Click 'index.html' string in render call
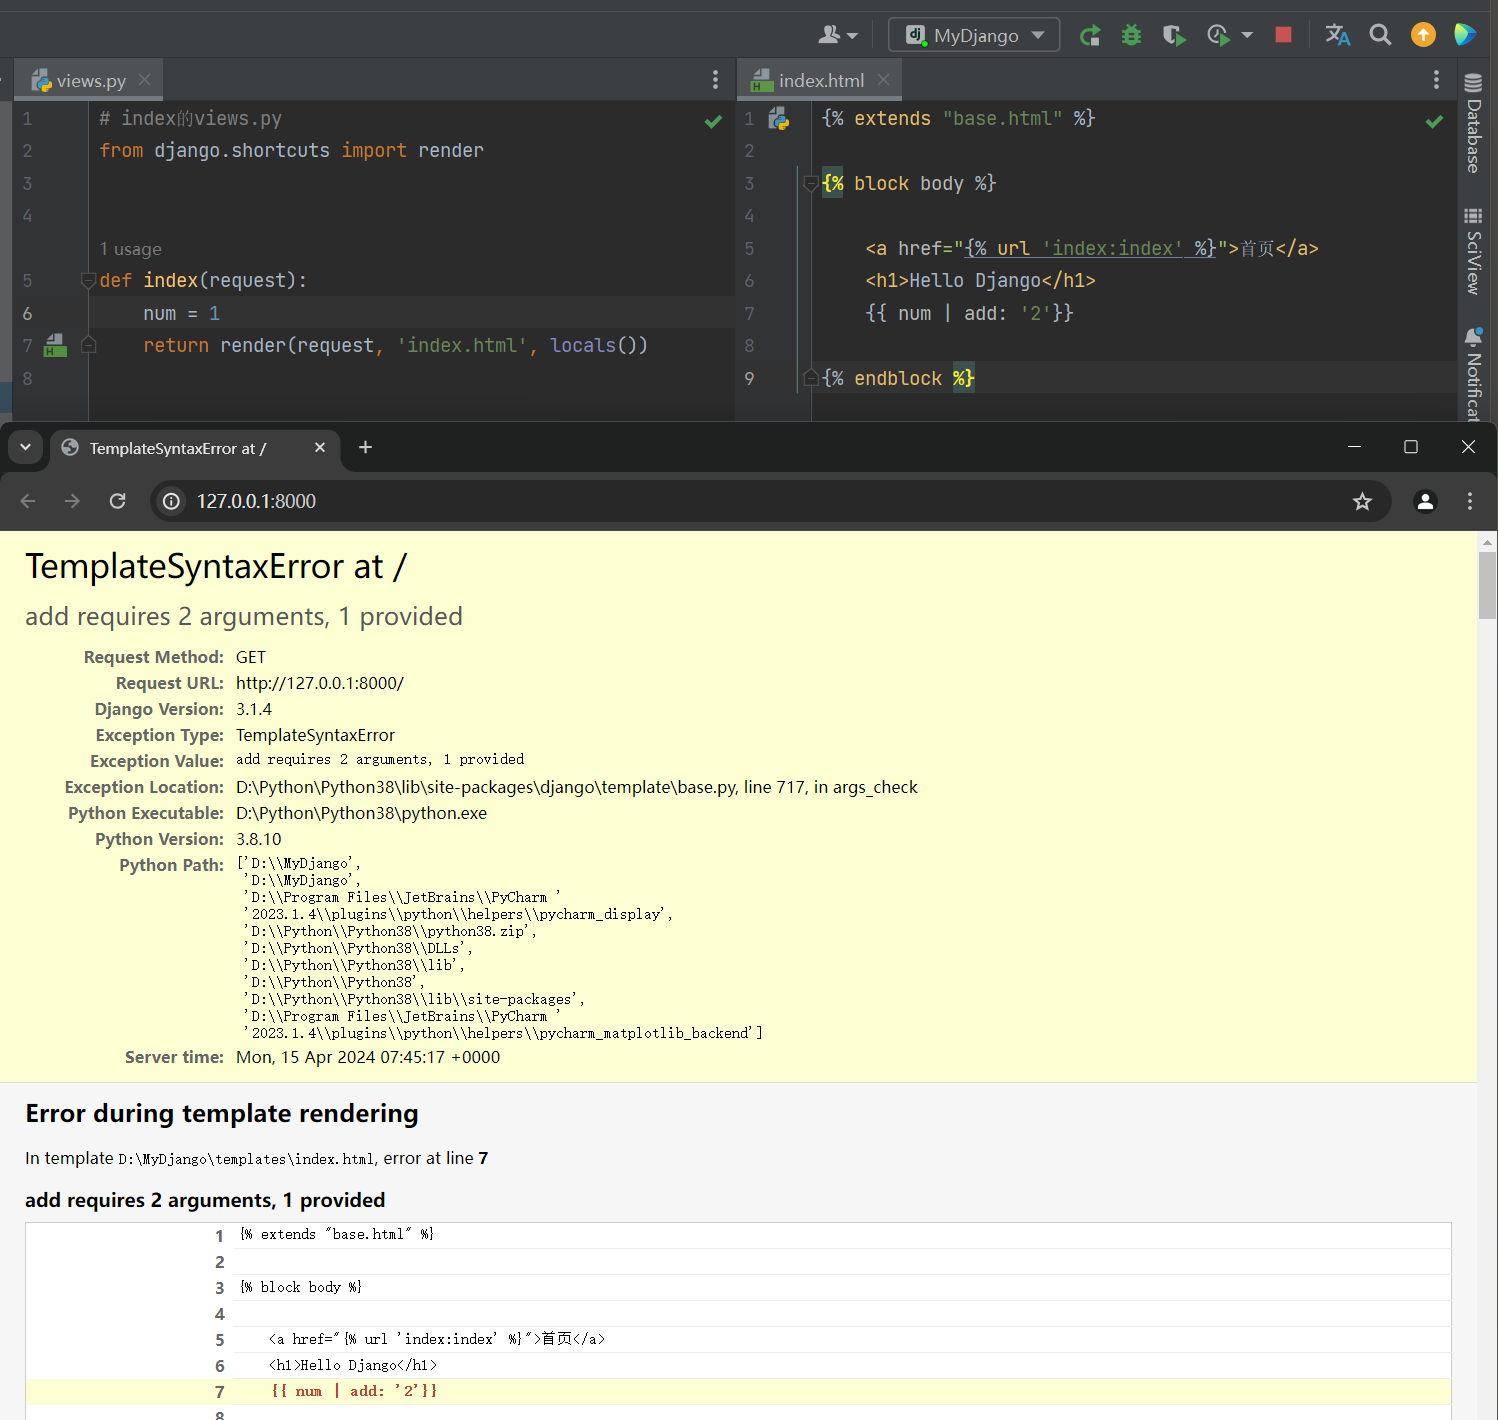 (461, 345)
